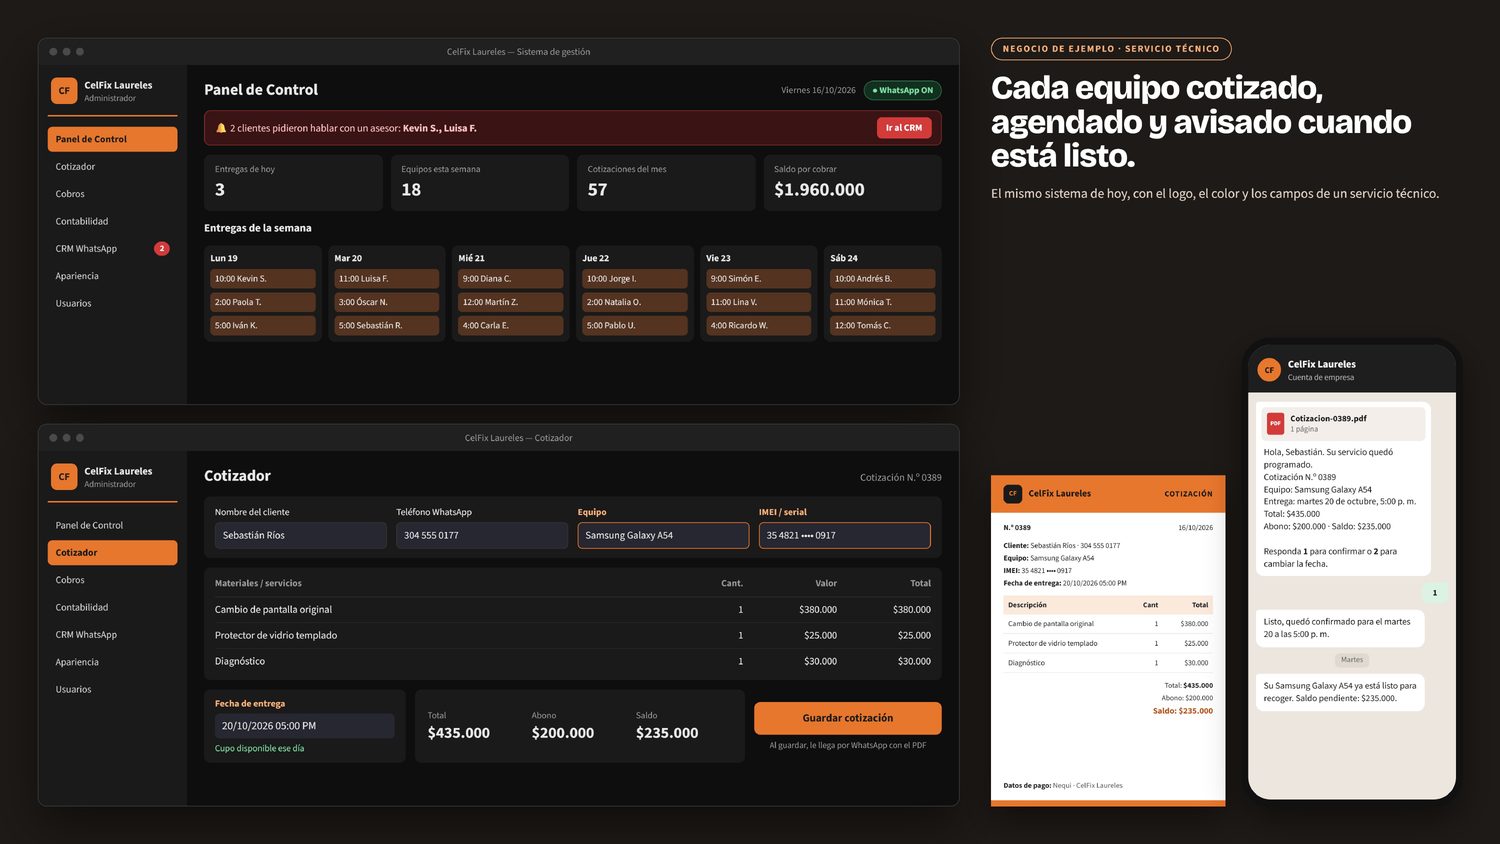Click the CF avatar in the phone chat header
This screenshot has height=844, width=1500.
[x=1269, y=370]
